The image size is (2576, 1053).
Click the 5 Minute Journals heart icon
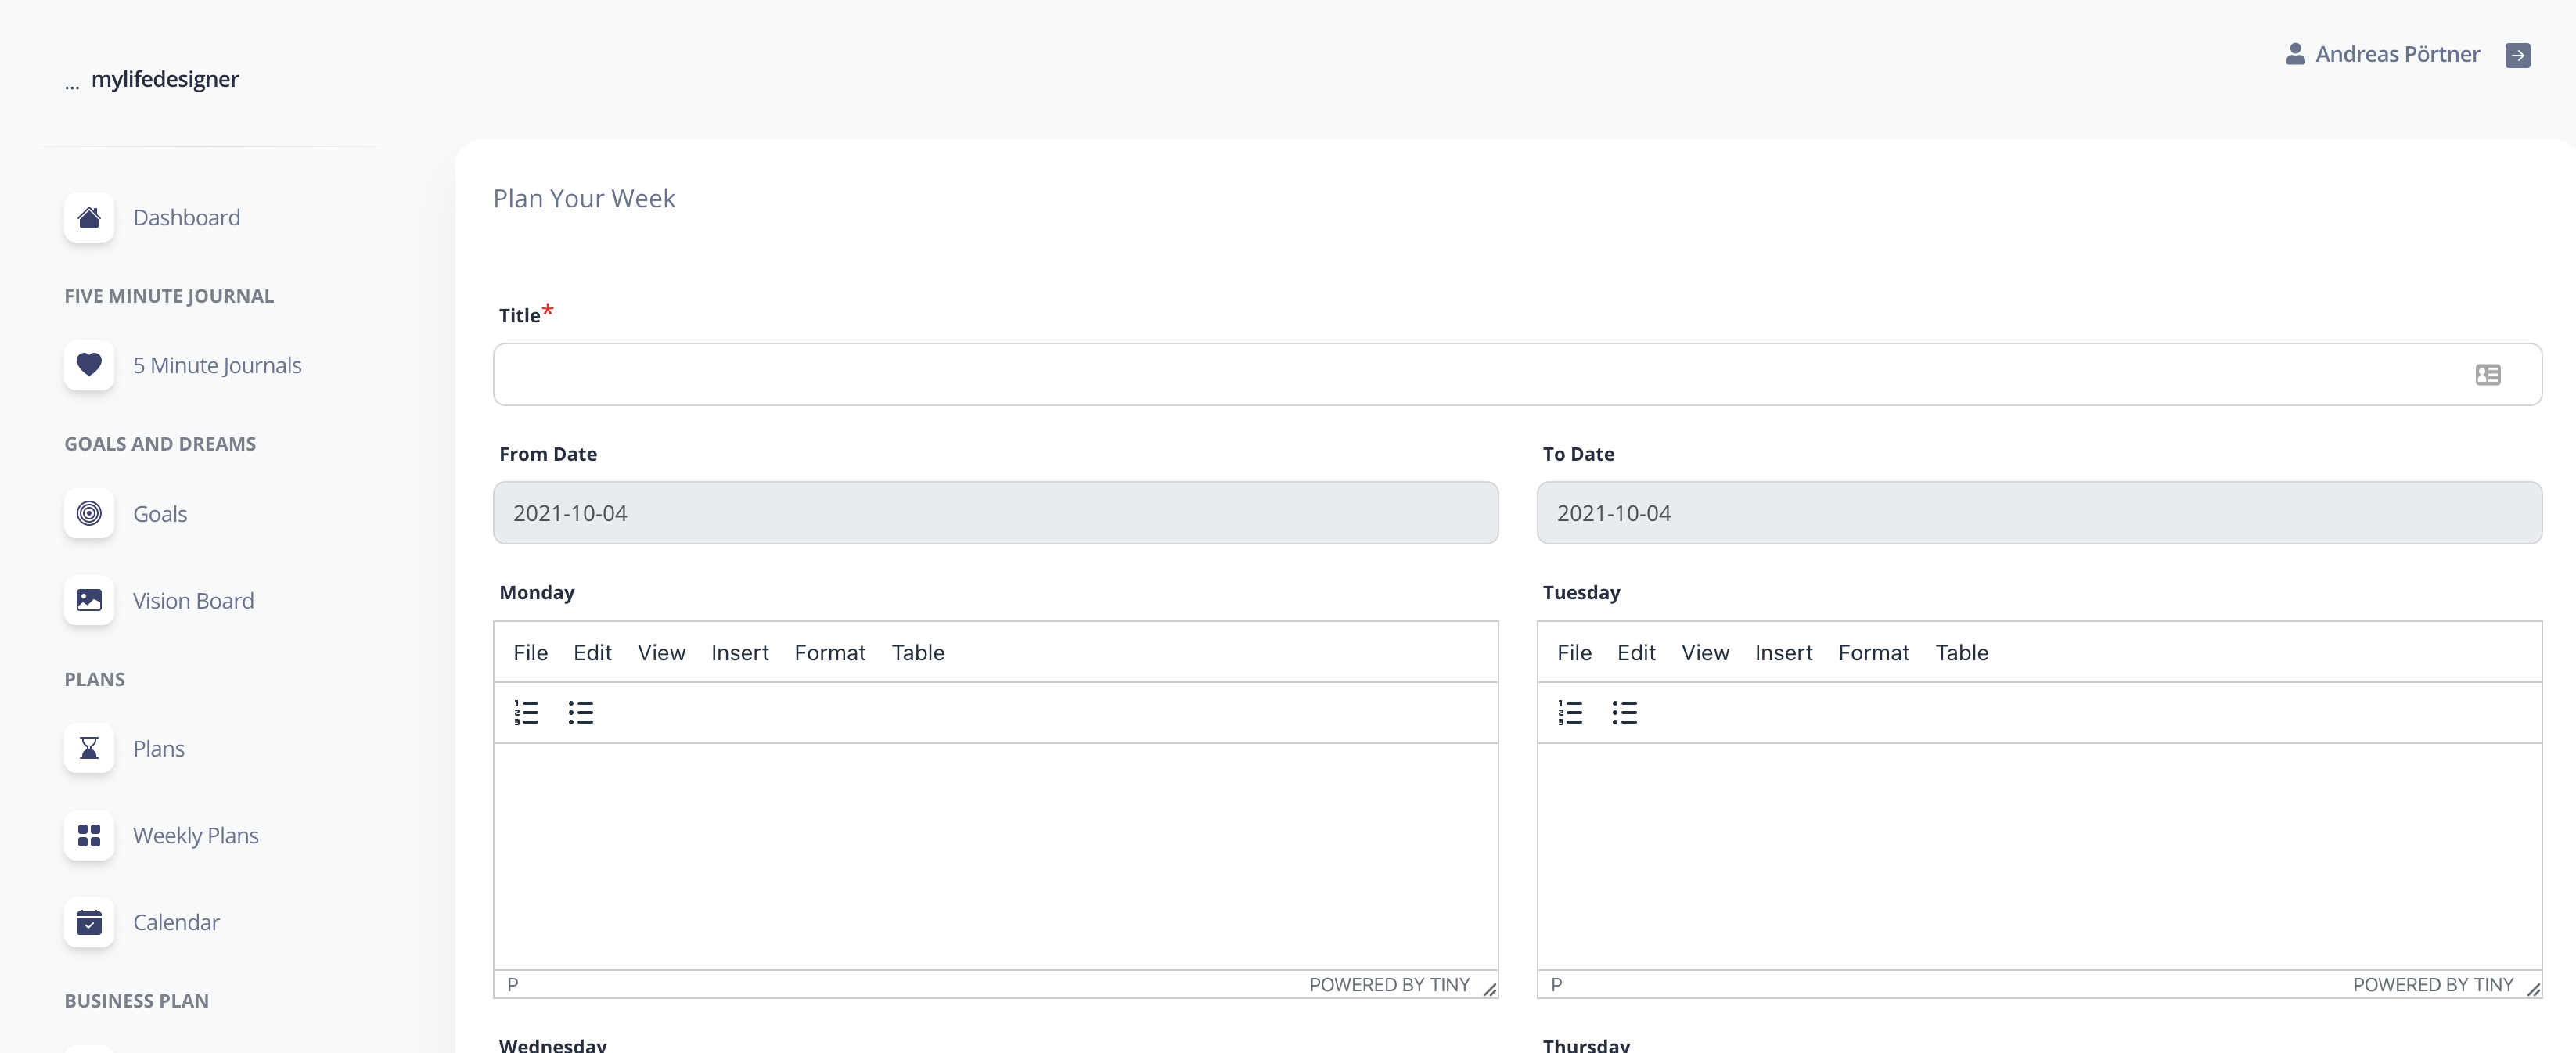tap(88, 365)
